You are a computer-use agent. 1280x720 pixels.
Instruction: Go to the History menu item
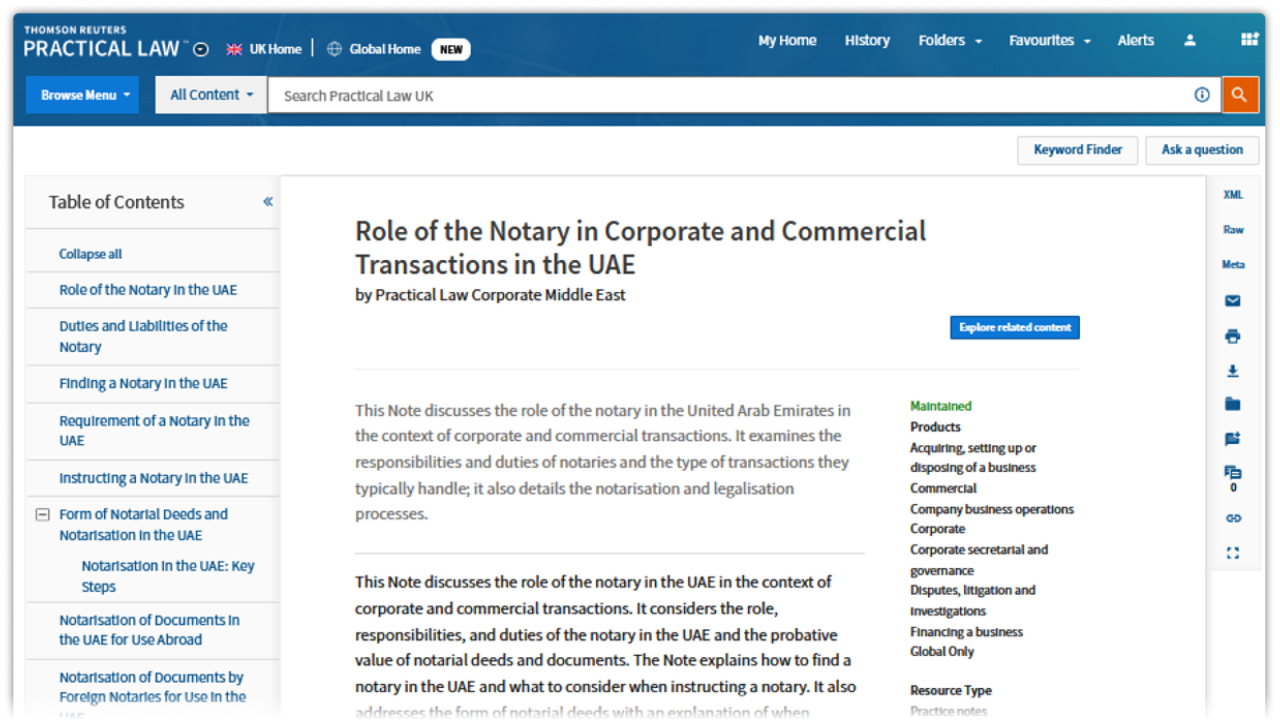tap(866, 41)
